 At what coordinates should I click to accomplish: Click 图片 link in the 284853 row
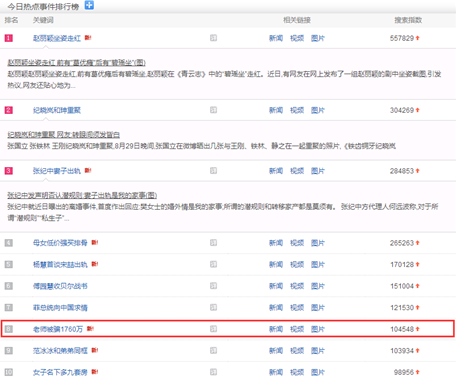pos(318,171)
